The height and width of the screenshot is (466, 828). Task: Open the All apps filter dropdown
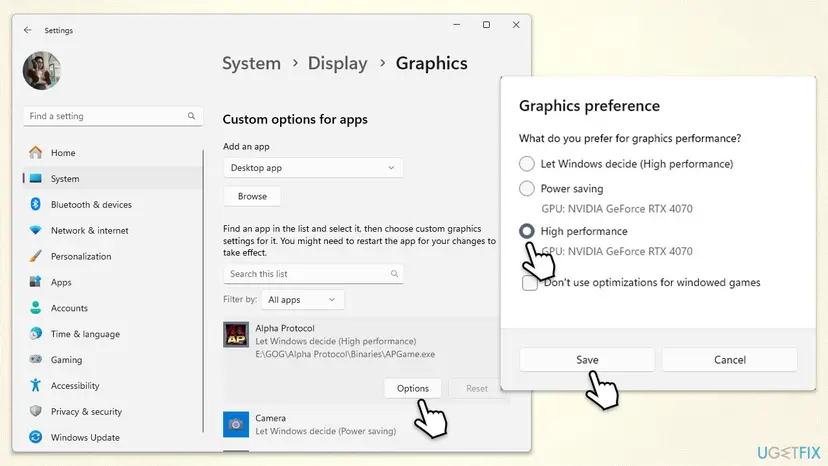[x=303, y=300]
